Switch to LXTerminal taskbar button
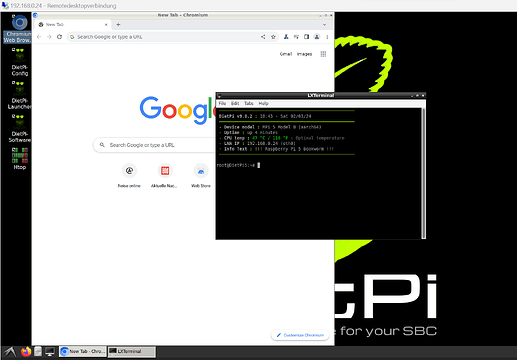This screenshot has width=517, height=360. 132,351
